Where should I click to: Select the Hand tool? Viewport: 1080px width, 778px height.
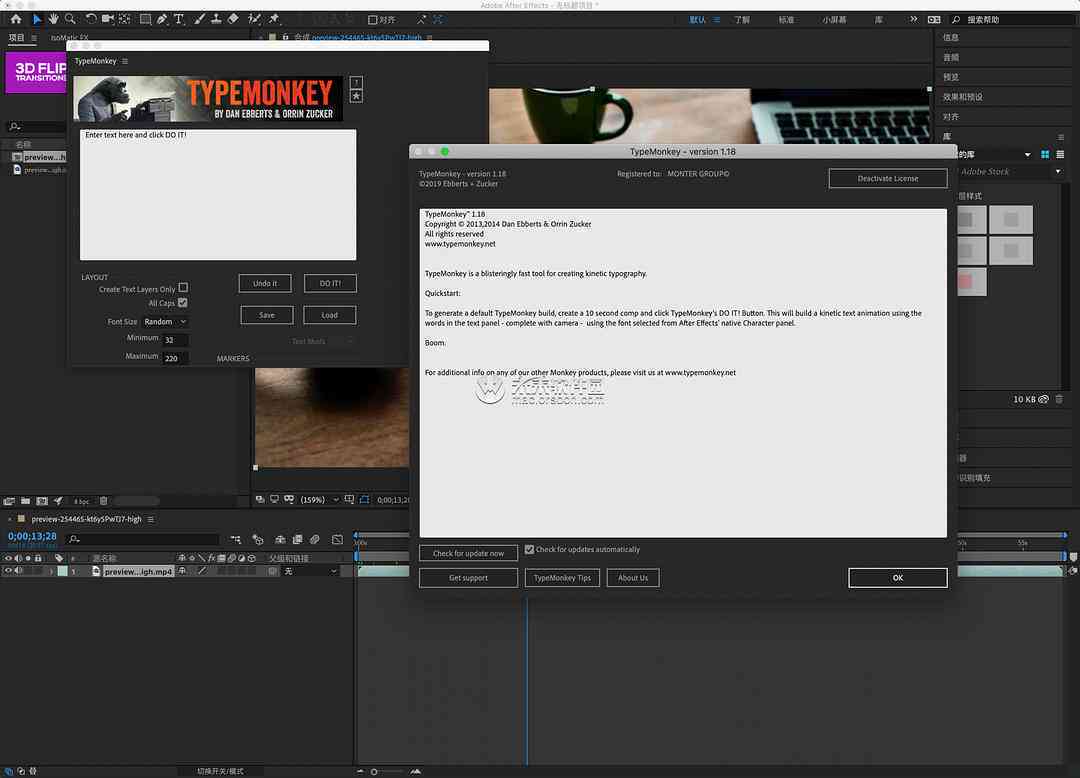(53, 19)
